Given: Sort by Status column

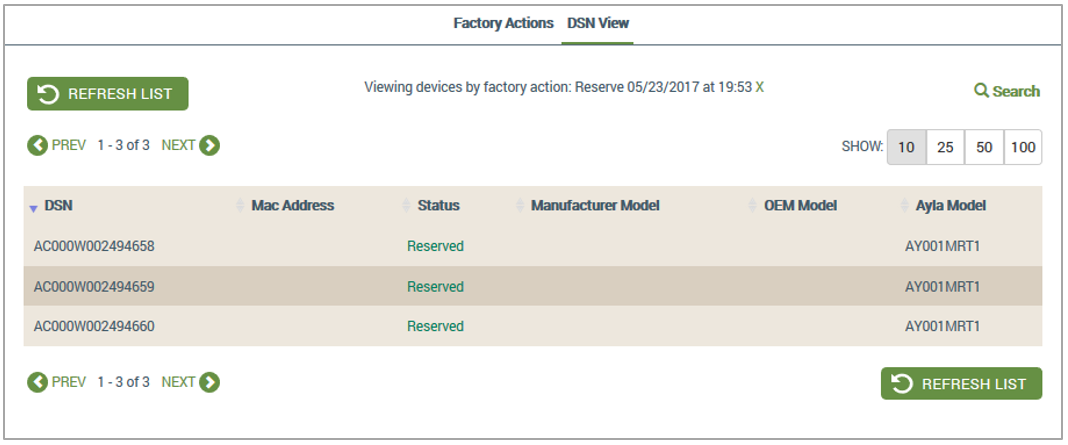Looking at the screenshot, I should click(x=439, y=205).
